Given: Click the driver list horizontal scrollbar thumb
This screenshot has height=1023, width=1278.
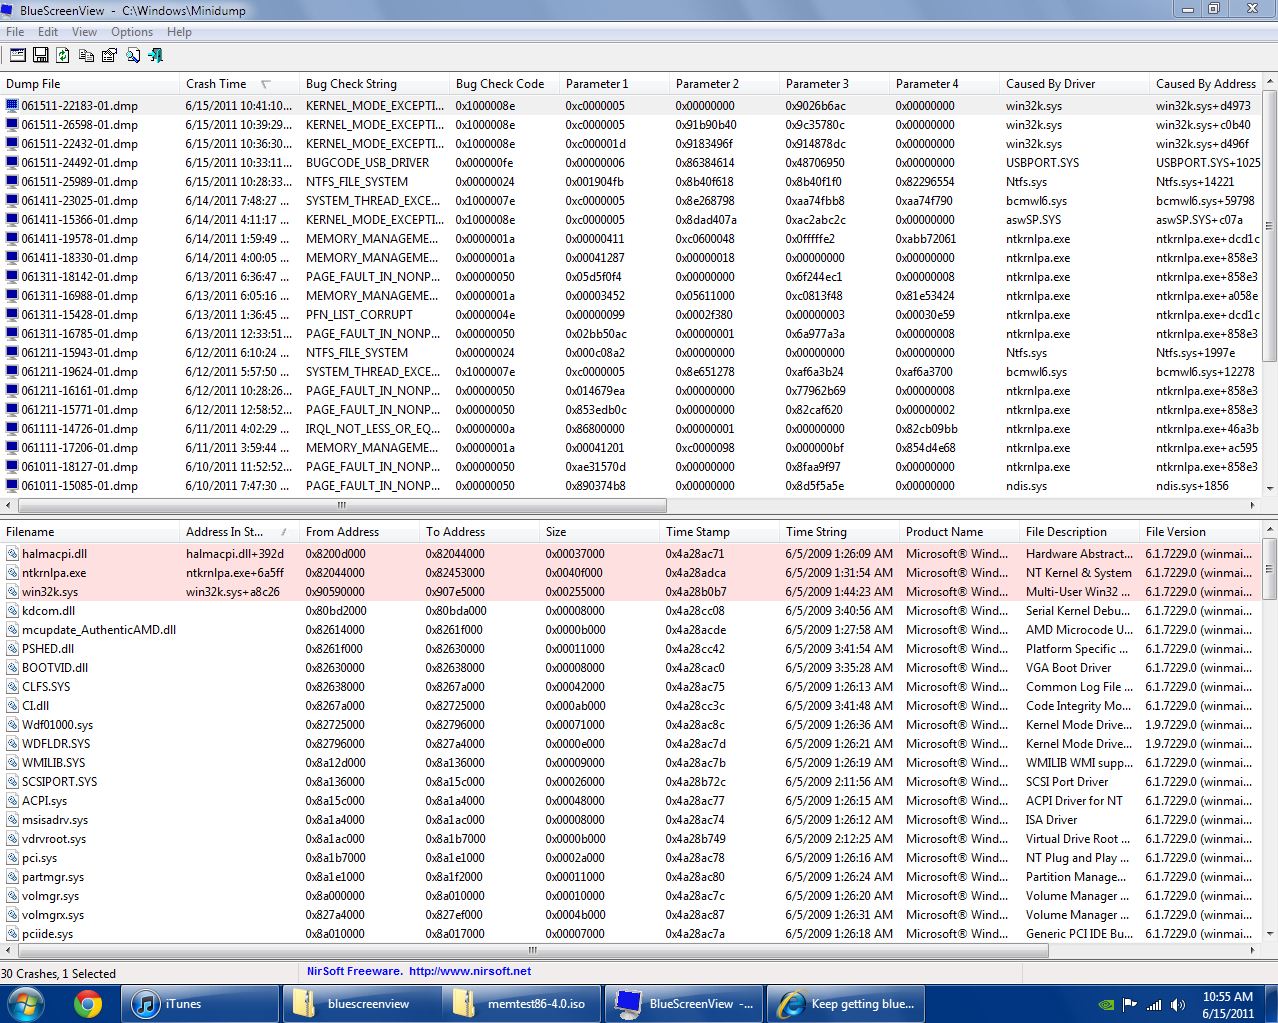Looking at the screenshot, I should (532, 951).
